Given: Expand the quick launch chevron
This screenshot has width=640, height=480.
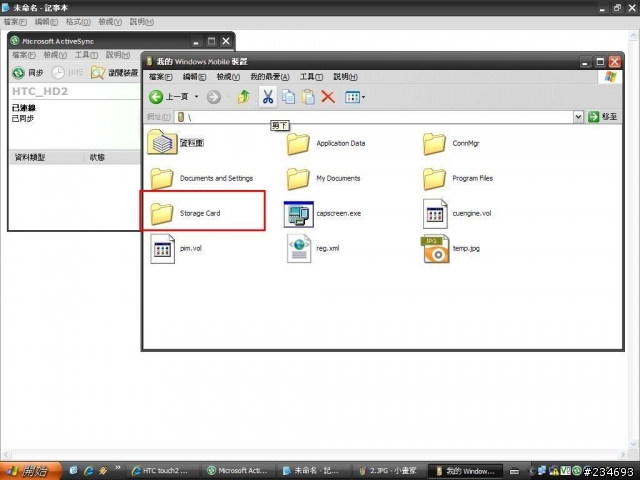Looking at the screenshot, I should coord(118,468).
